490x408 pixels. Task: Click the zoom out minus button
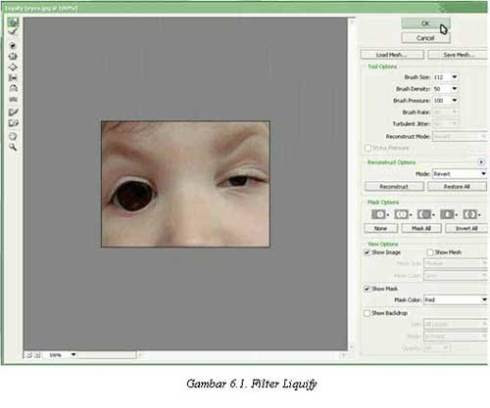(29, 355)
